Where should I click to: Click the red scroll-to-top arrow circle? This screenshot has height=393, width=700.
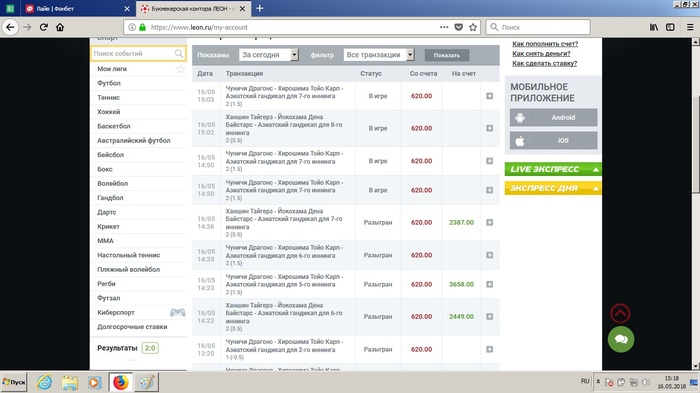pyautogui.click(x=620, y=313)
